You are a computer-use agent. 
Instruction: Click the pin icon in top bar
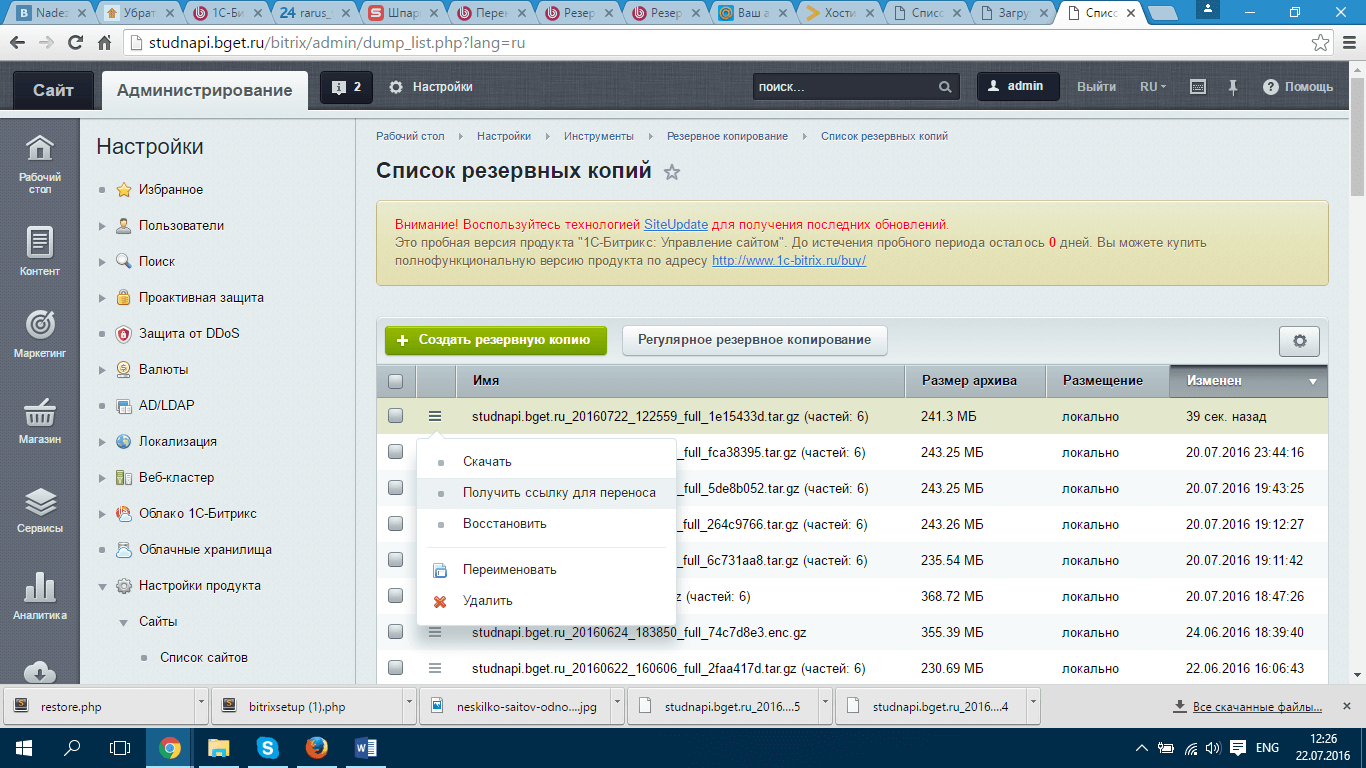pos(1233,87)
